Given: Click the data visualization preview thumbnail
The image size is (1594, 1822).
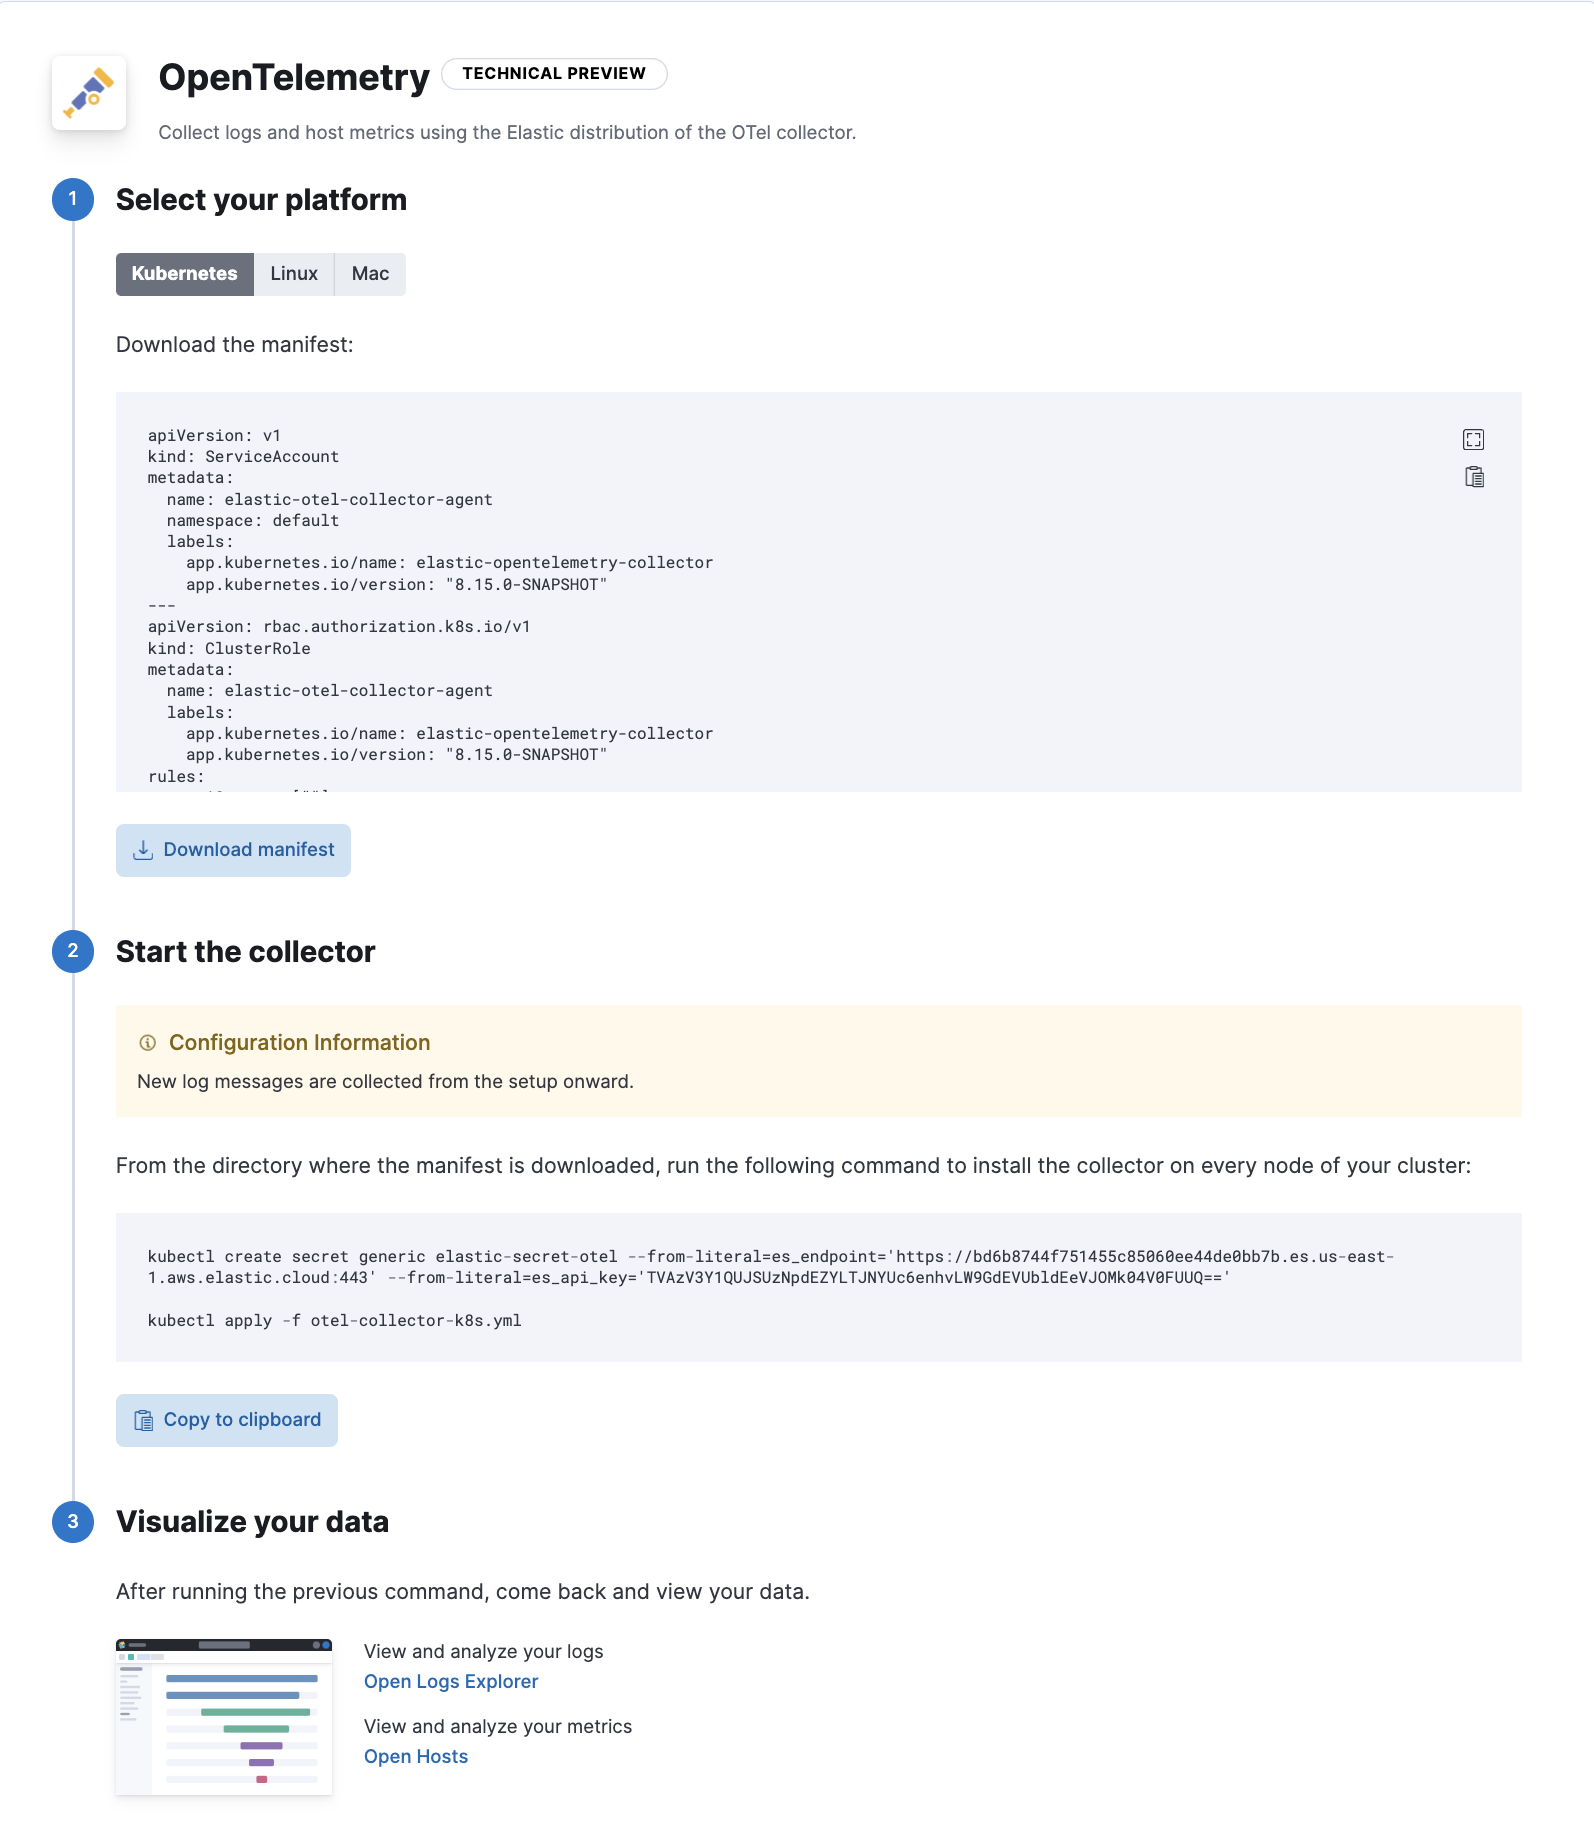Looking at the screenshot, I should point(224,1716).
